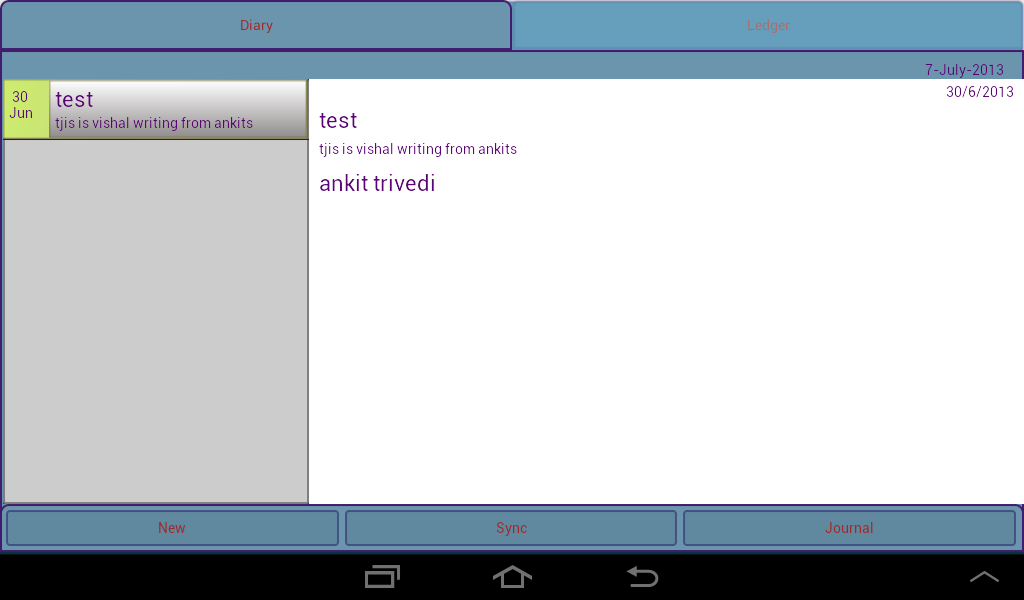Tap the 30/6/2013 entry date label
Image resolution: width=1024 pixels, height=600 pixels.
(x=978, y=91)
